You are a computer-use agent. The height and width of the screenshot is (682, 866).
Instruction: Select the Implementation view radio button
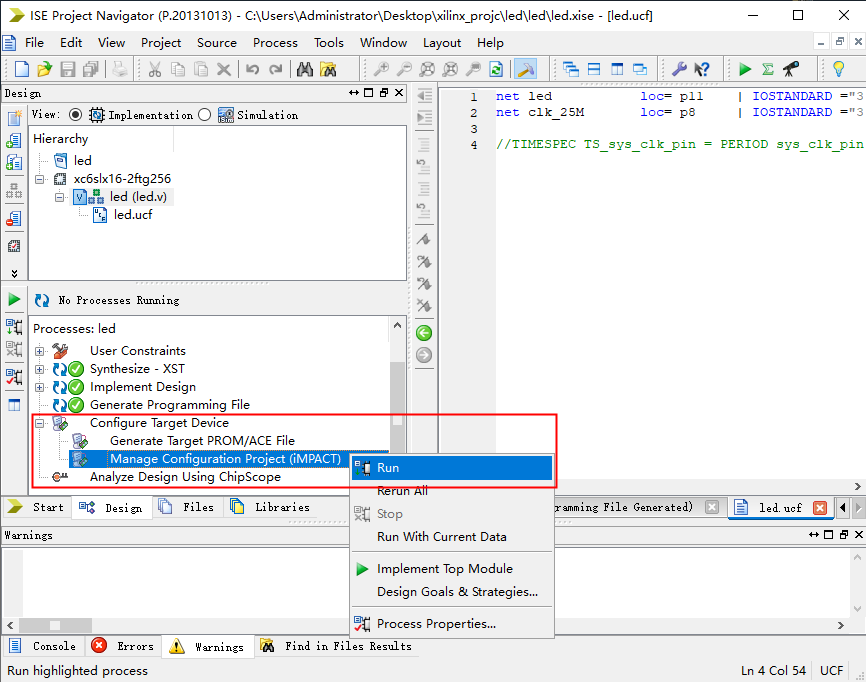(76, 115)
